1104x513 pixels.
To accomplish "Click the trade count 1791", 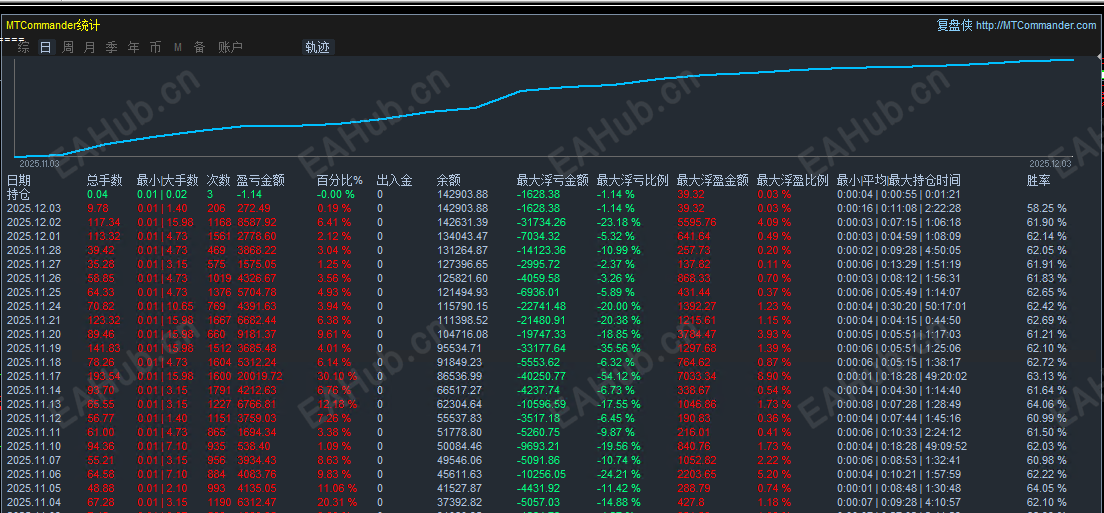I will point(219,390).
